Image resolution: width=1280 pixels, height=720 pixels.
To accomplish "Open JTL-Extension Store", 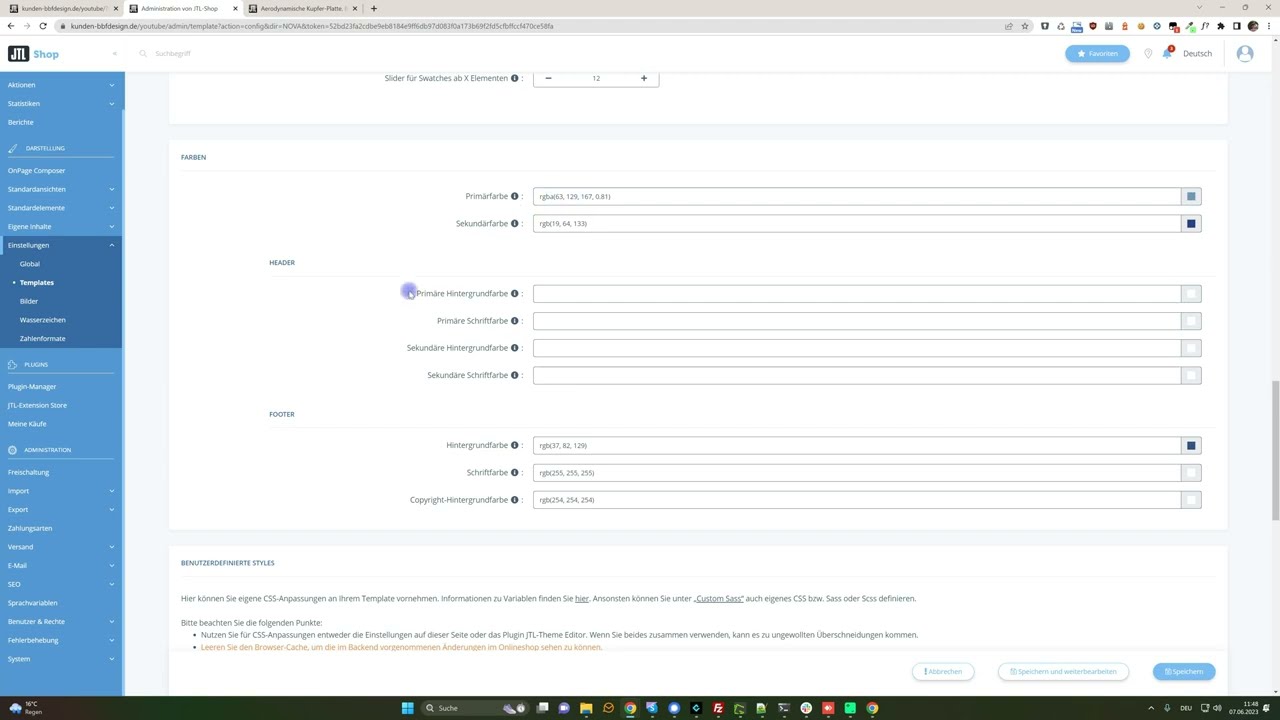I will point(37,405).
